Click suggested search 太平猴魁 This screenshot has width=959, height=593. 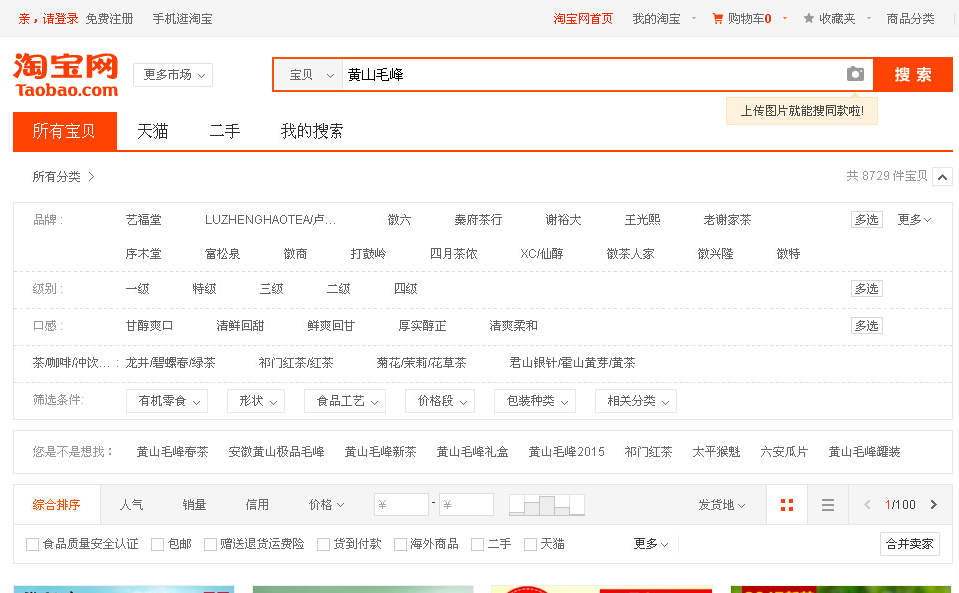pos(716,452)
